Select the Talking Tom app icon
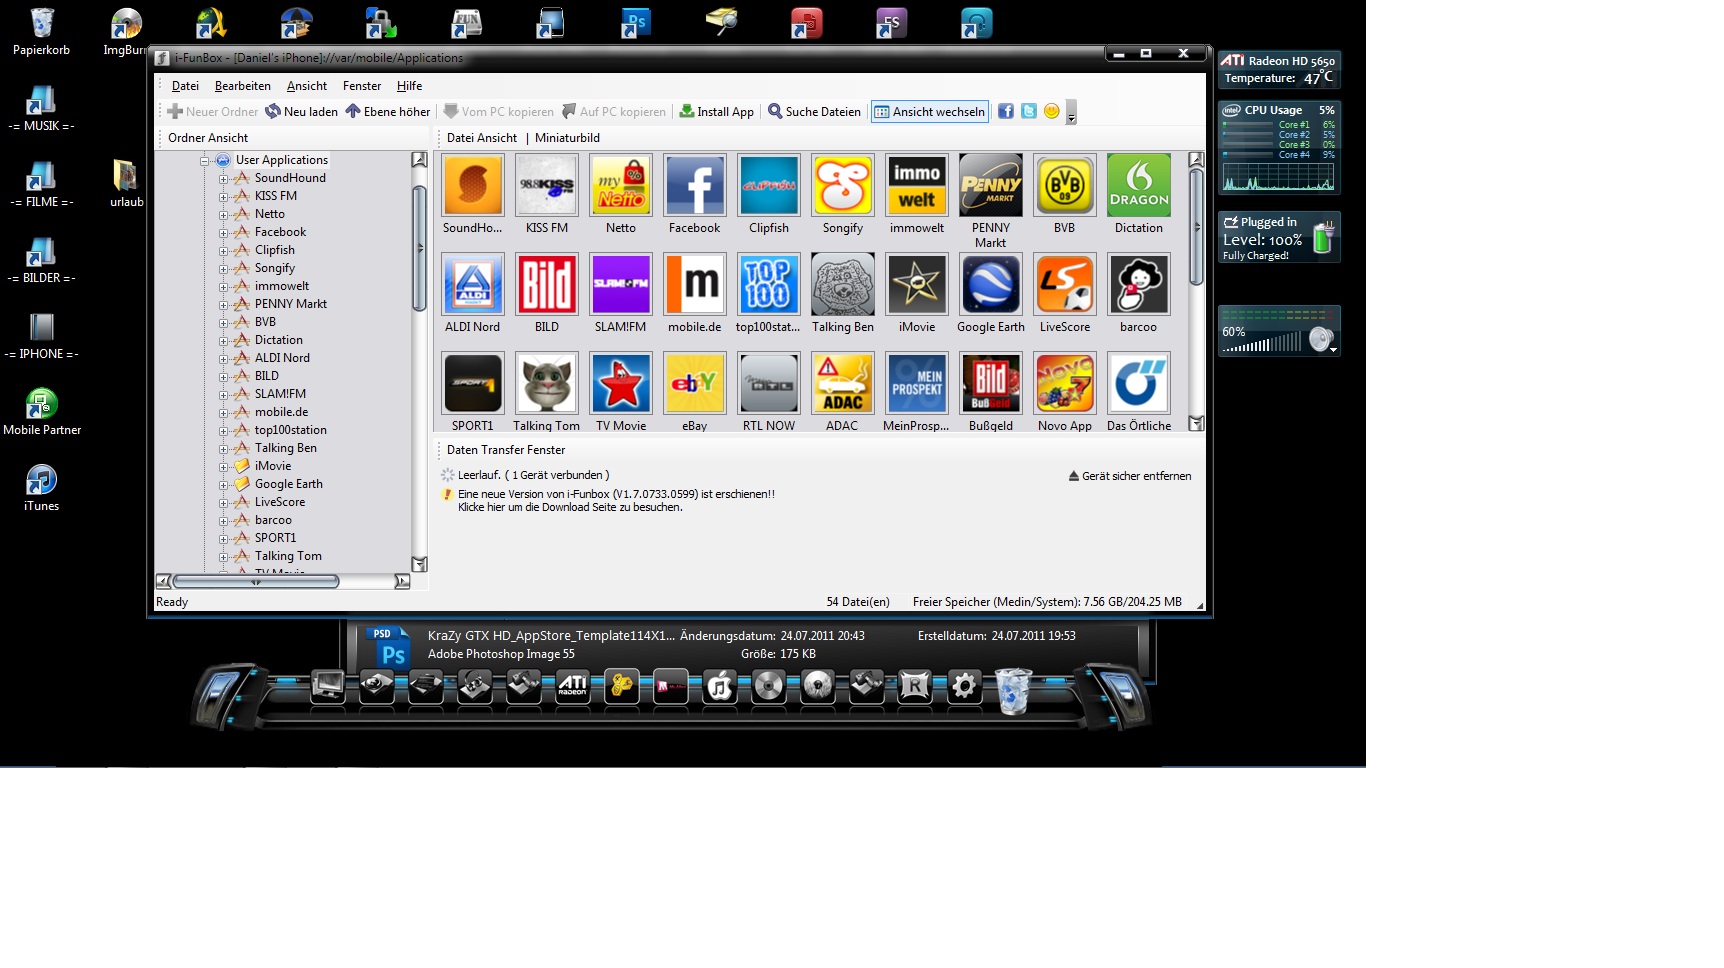This screenshot has height=968, width=1724. [547, 383]
